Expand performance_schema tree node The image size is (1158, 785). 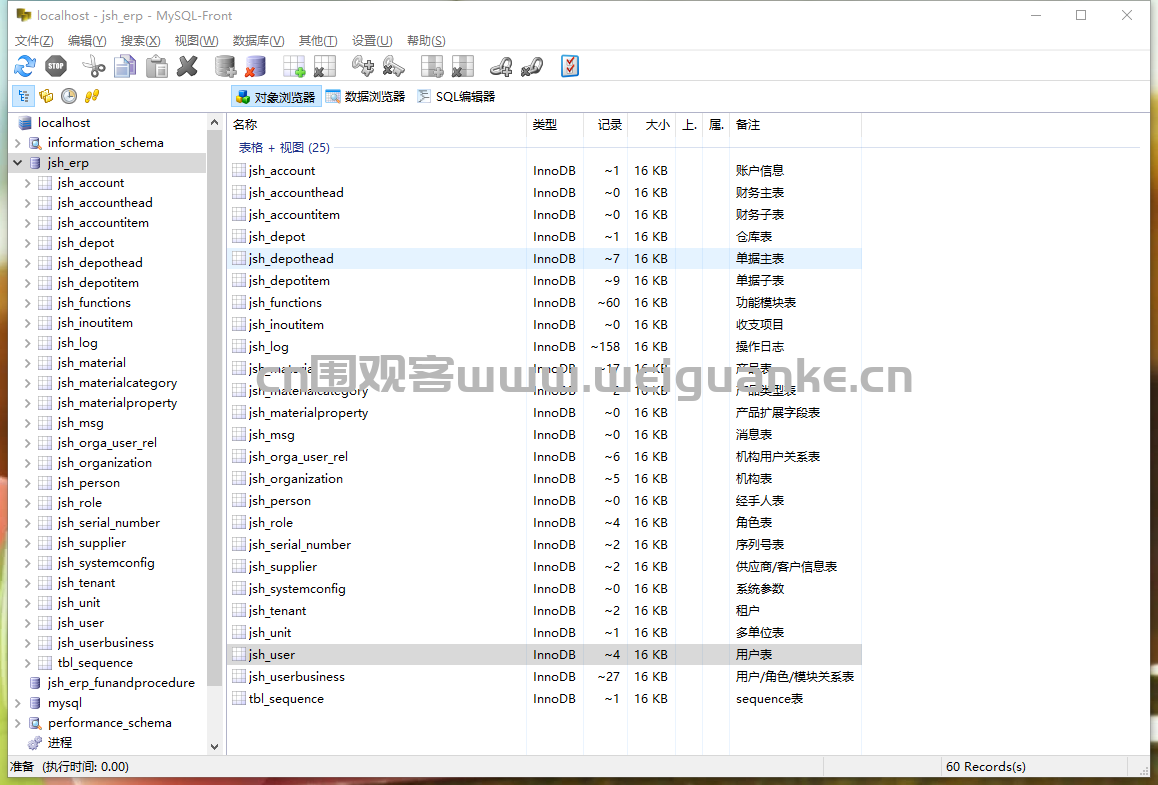[18, 723]
